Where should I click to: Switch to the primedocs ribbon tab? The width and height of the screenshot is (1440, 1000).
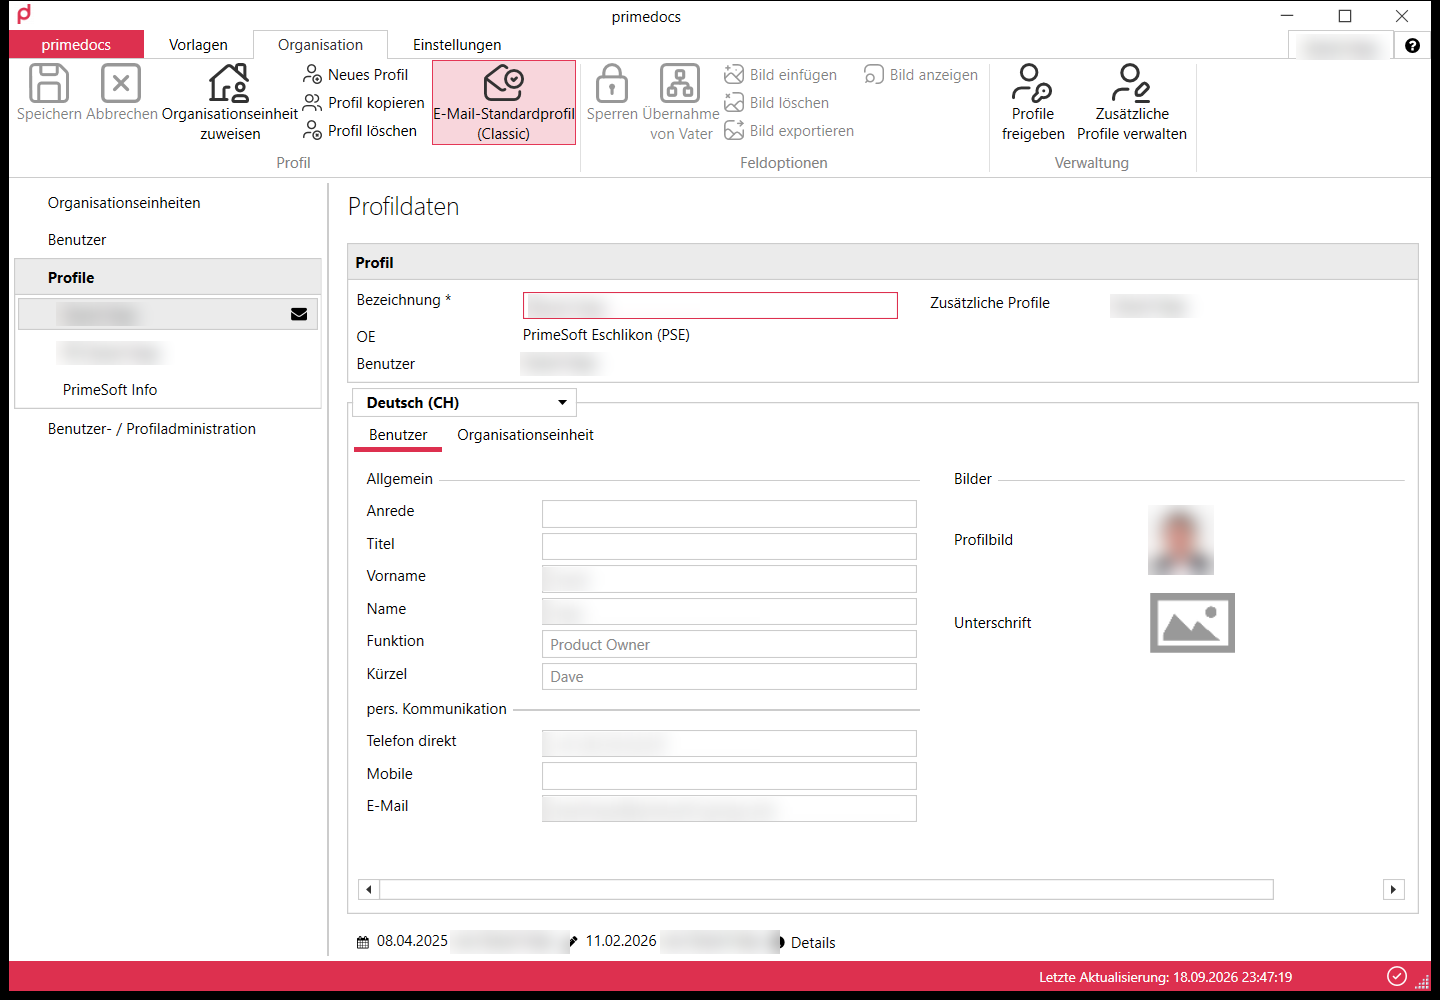[x=76, y=45]
